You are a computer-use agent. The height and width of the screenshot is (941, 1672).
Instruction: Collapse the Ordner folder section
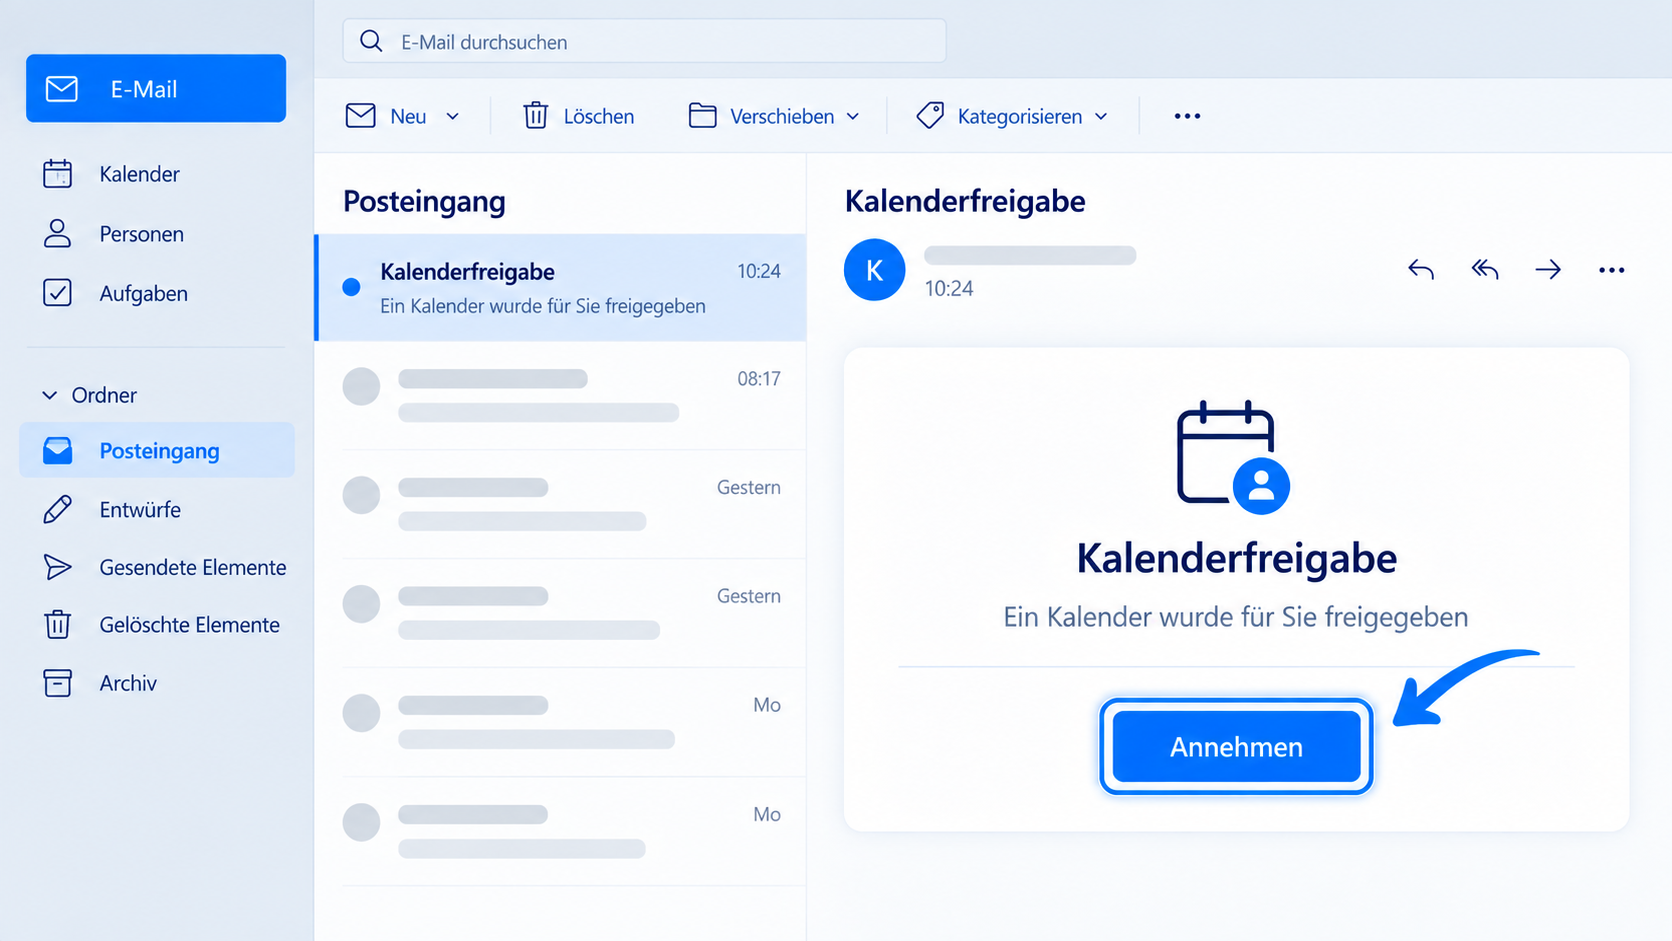pyautogui.click(x=49, y=395)
